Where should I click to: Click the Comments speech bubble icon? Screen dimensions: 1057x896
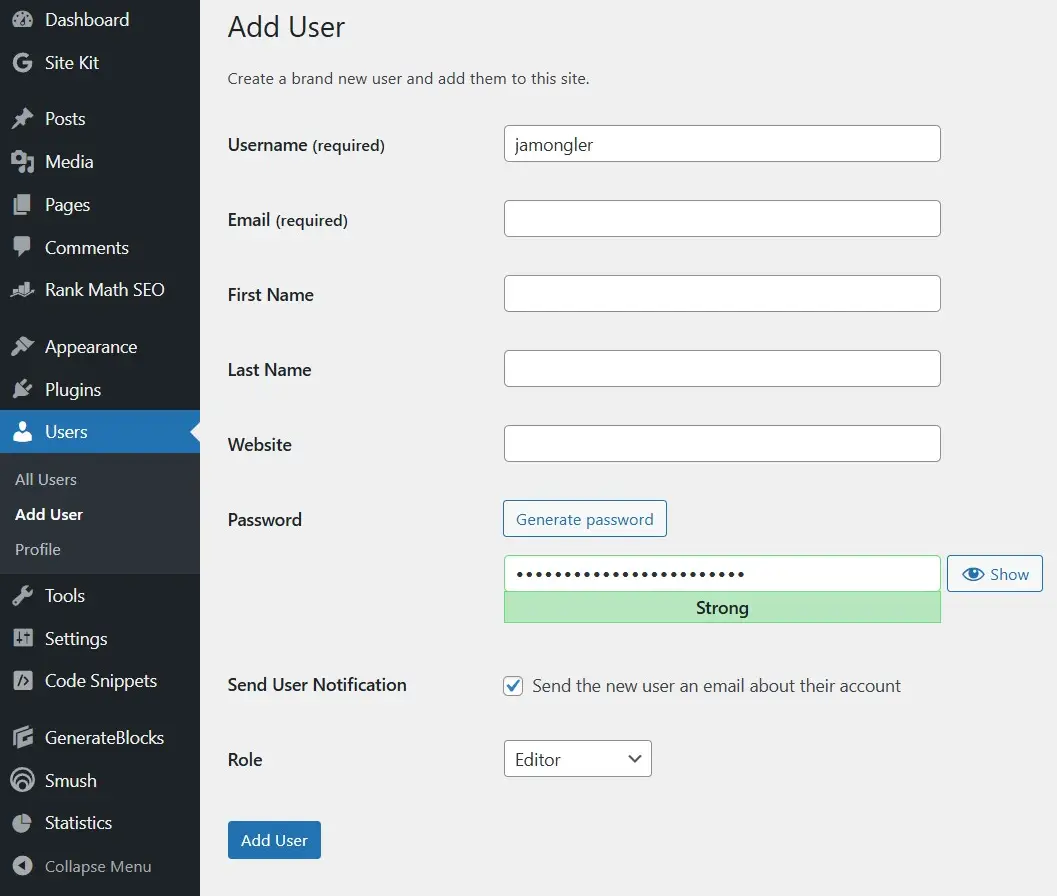point(22,248)
